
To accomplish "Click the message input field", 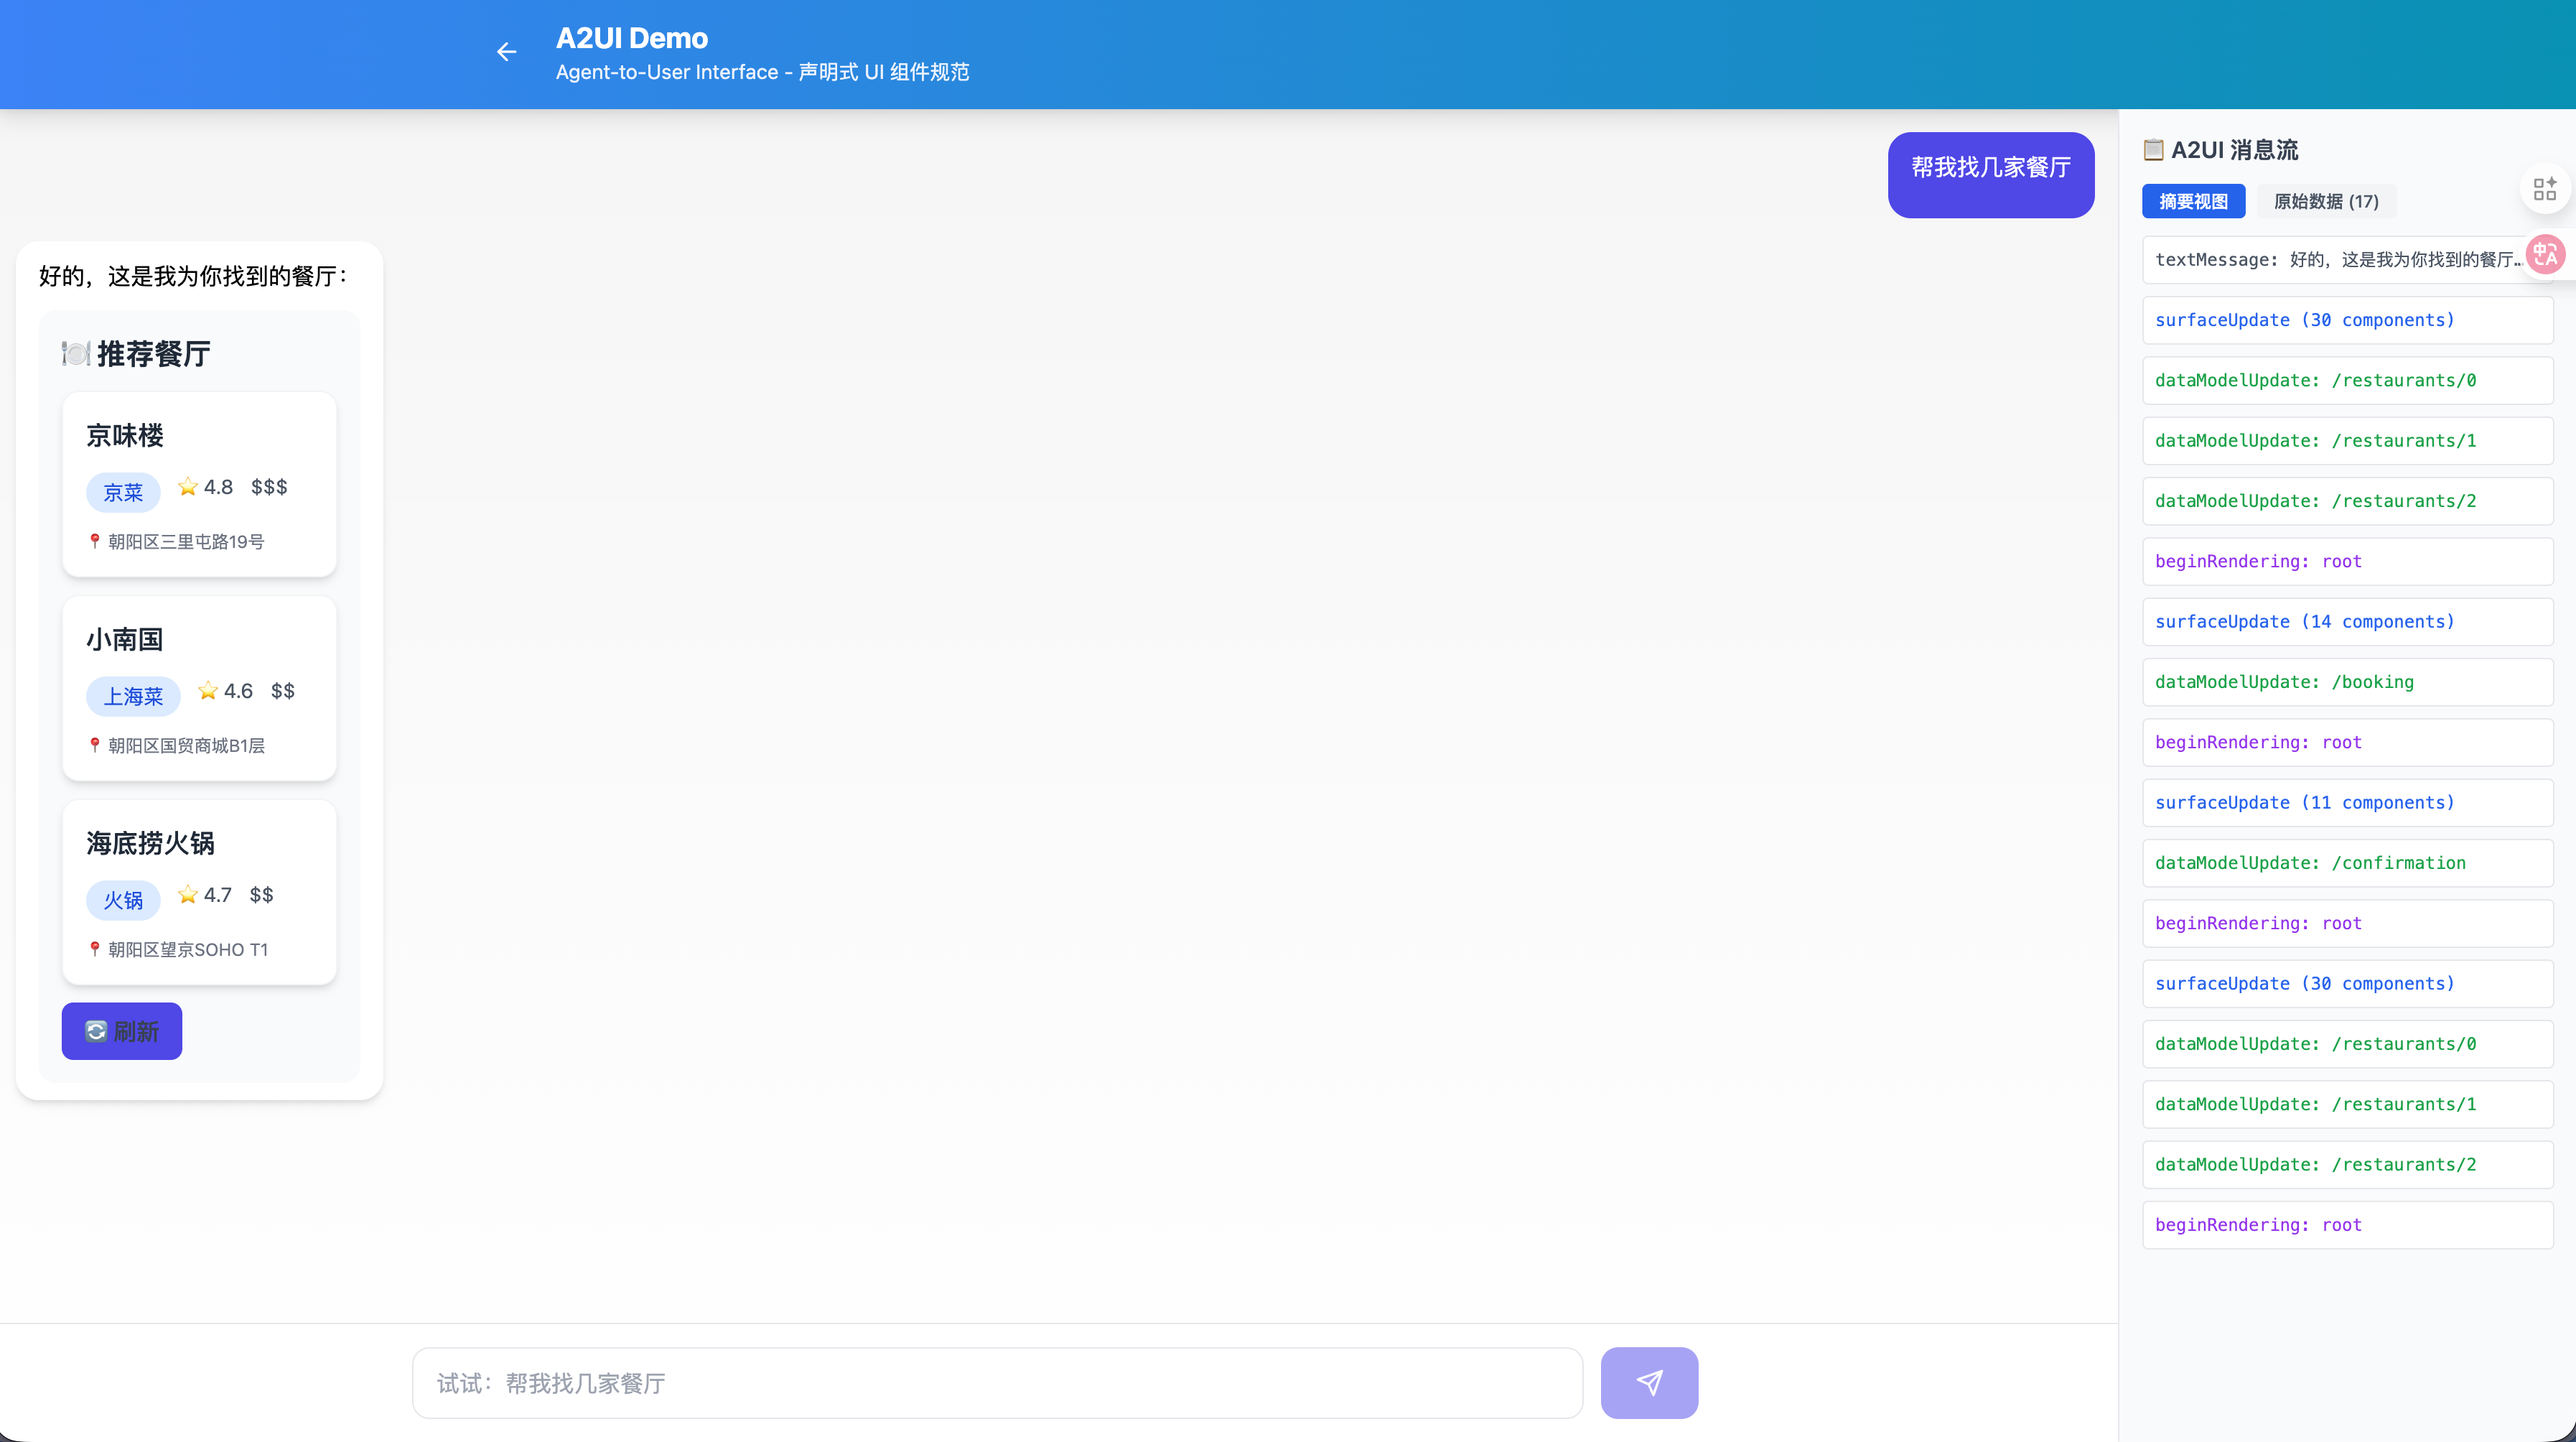I will click(x=997, y=1382).
